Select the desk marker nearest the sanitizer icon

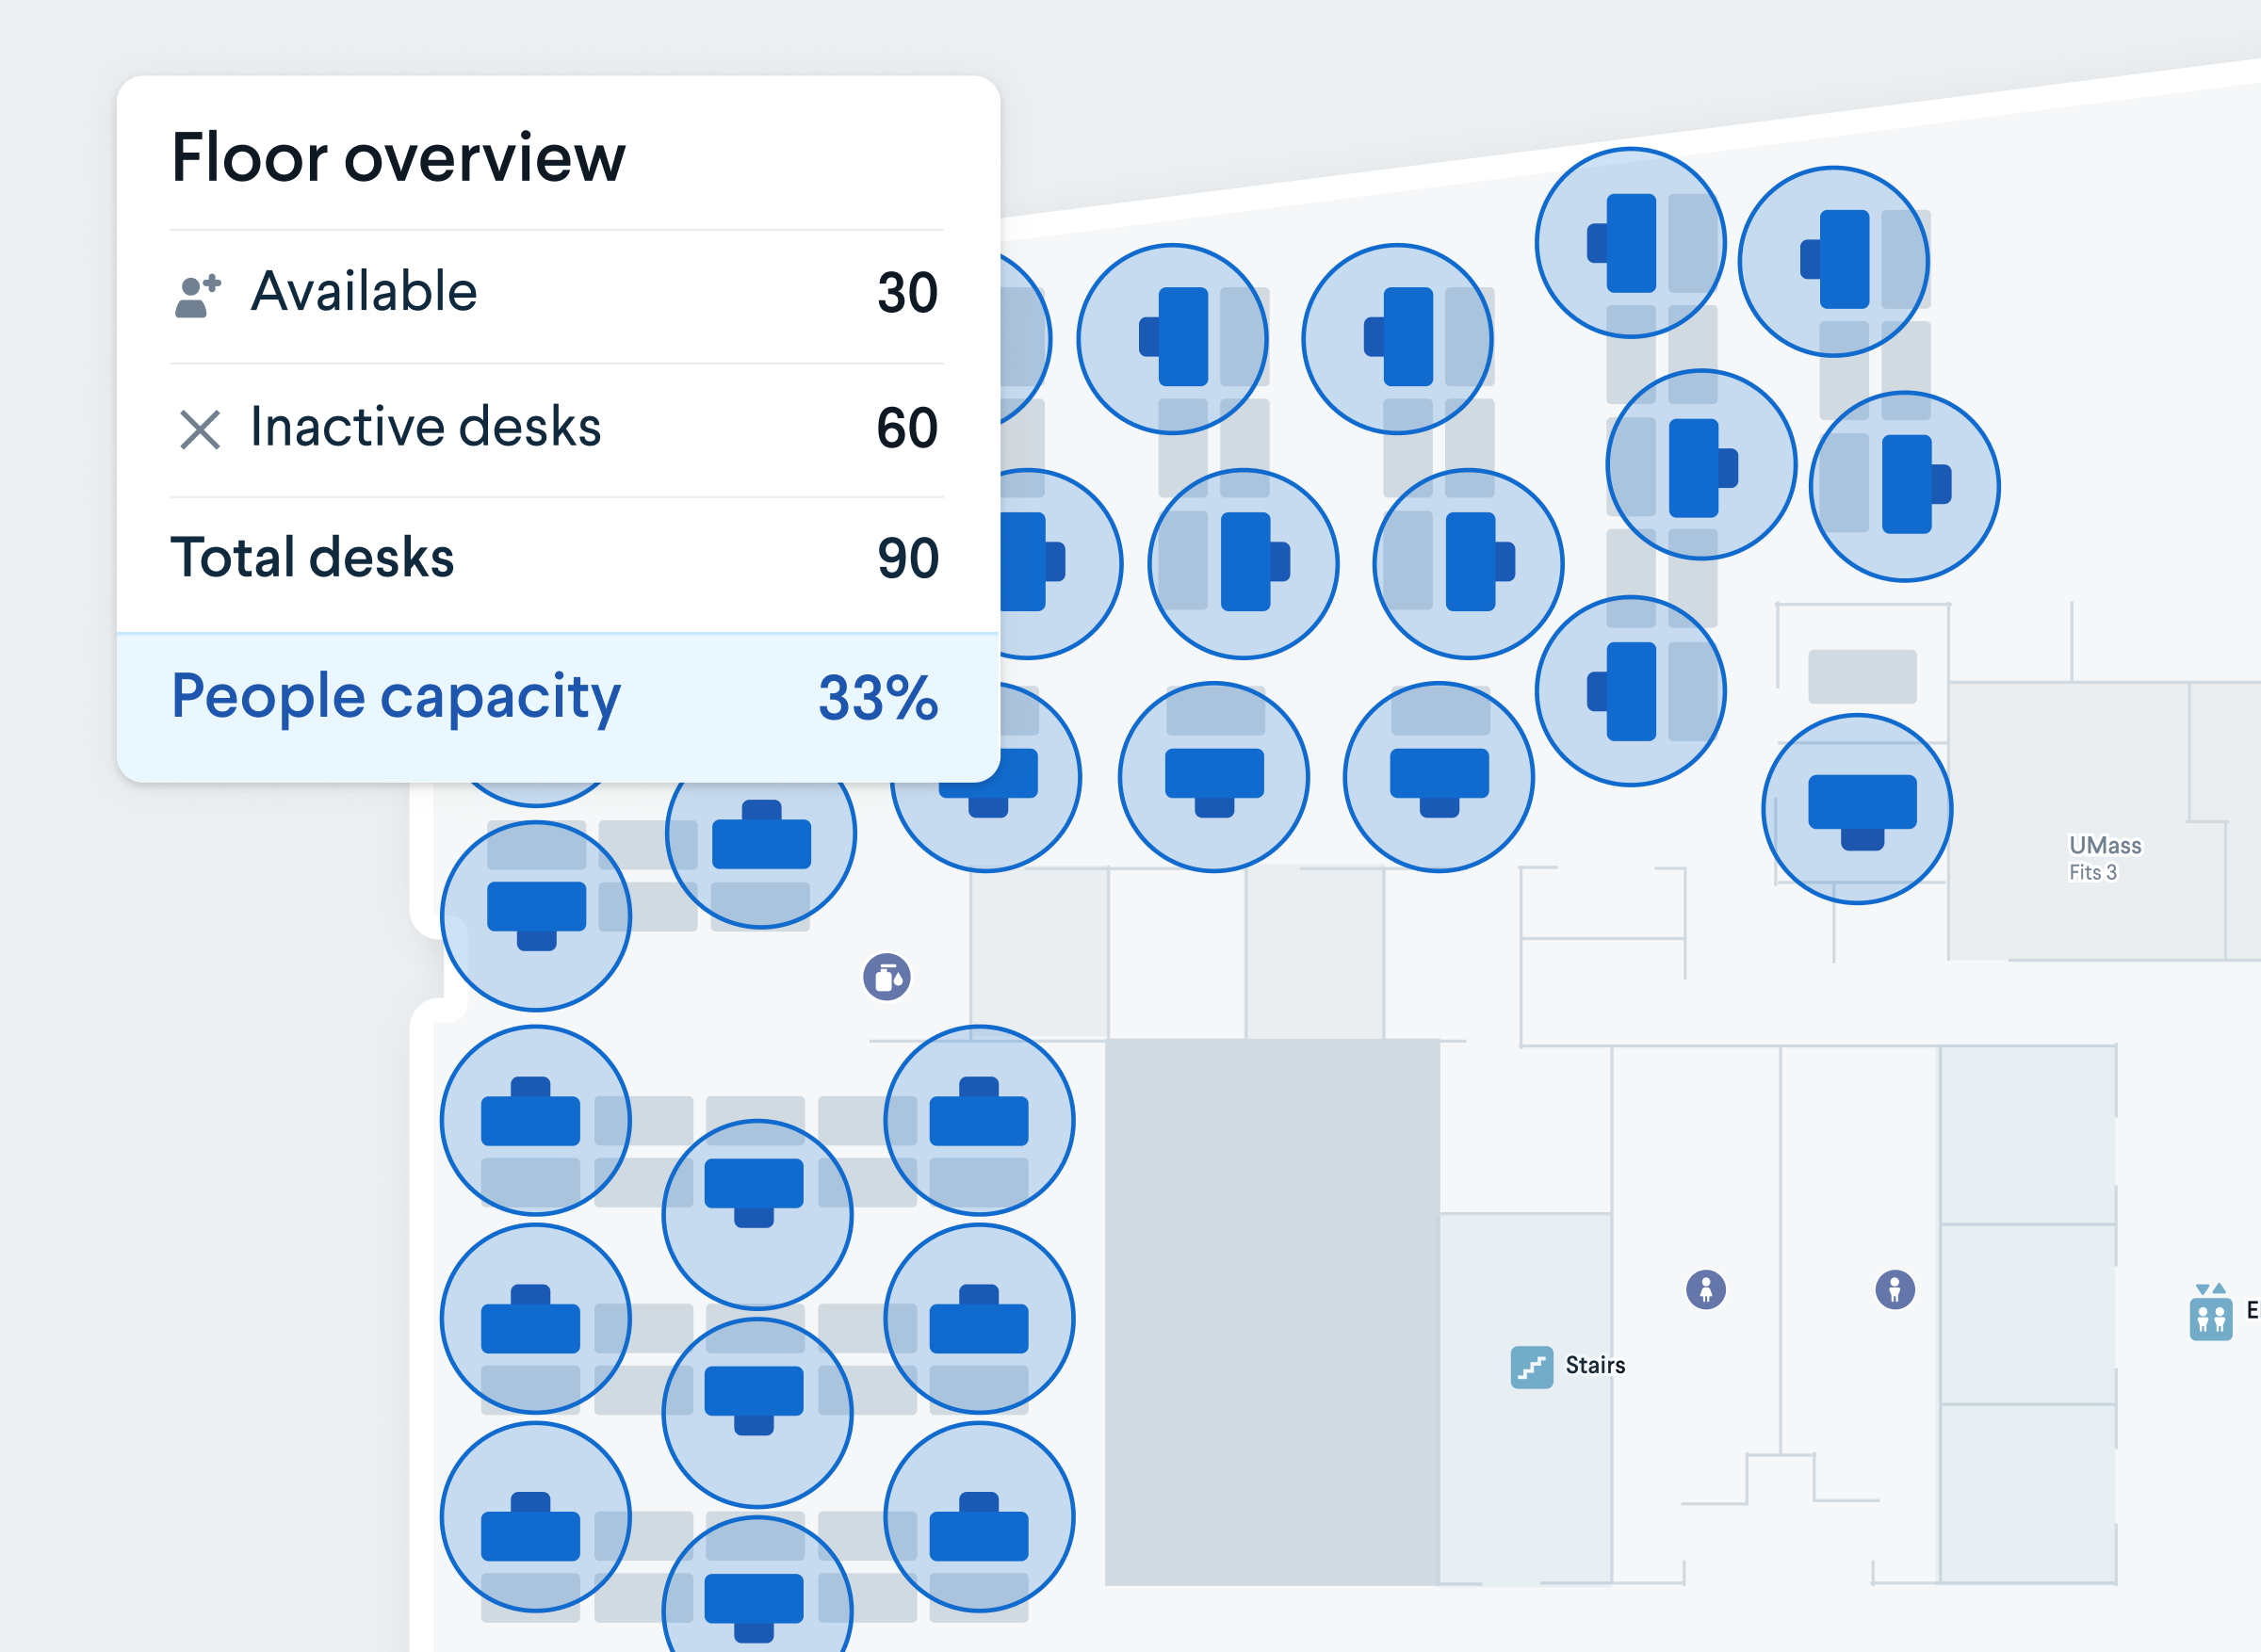(x=761, y=833)
